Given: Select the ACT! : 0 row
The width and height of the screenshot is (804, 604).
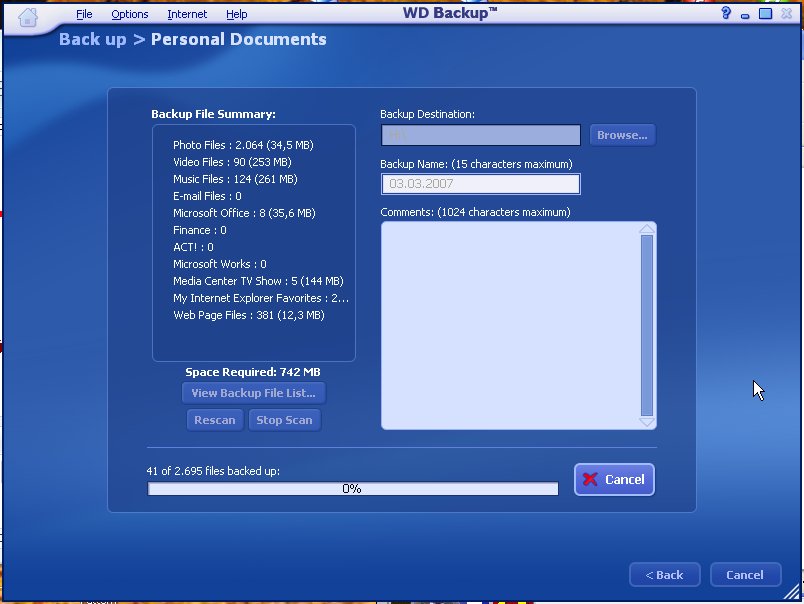Looking at the screenshot, I should [193, 247].
